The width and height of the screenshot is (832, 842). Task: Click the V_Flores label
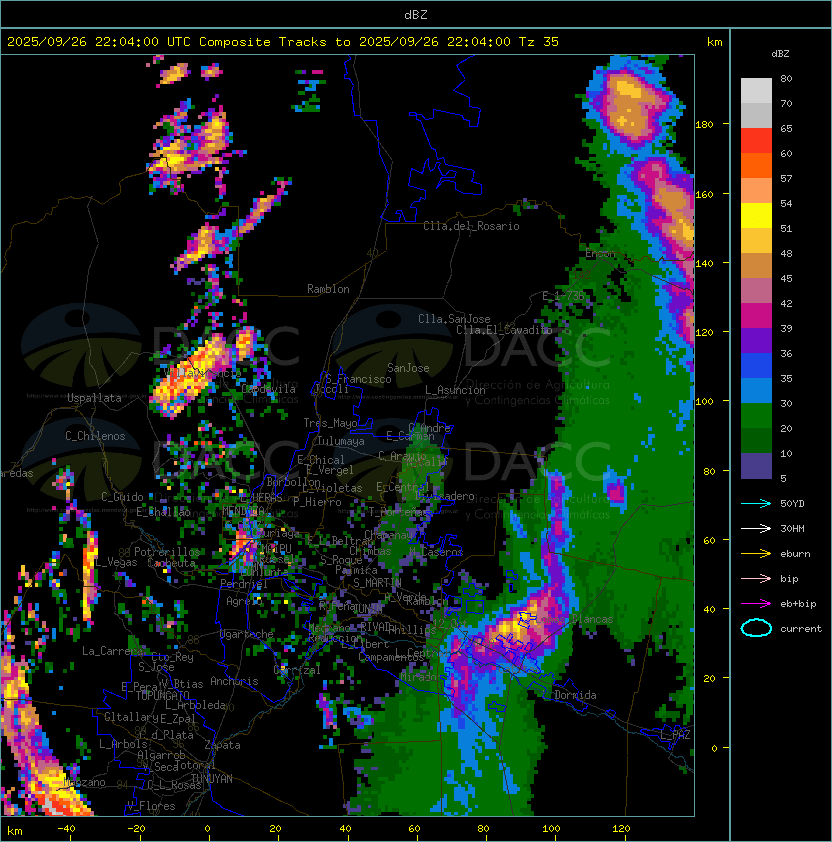[151, 806]
